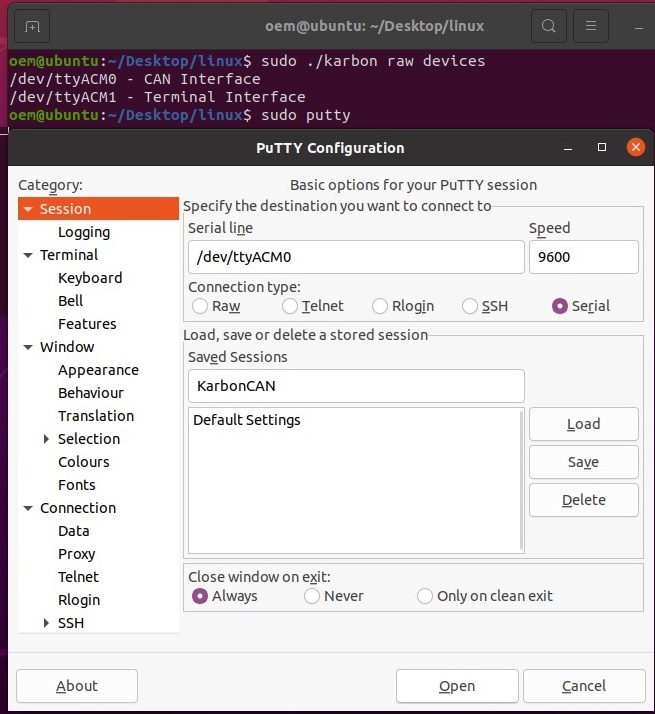
Task: Click the /dev/ttyACM1 Terminal Interface line
Action: pos(158,97)
